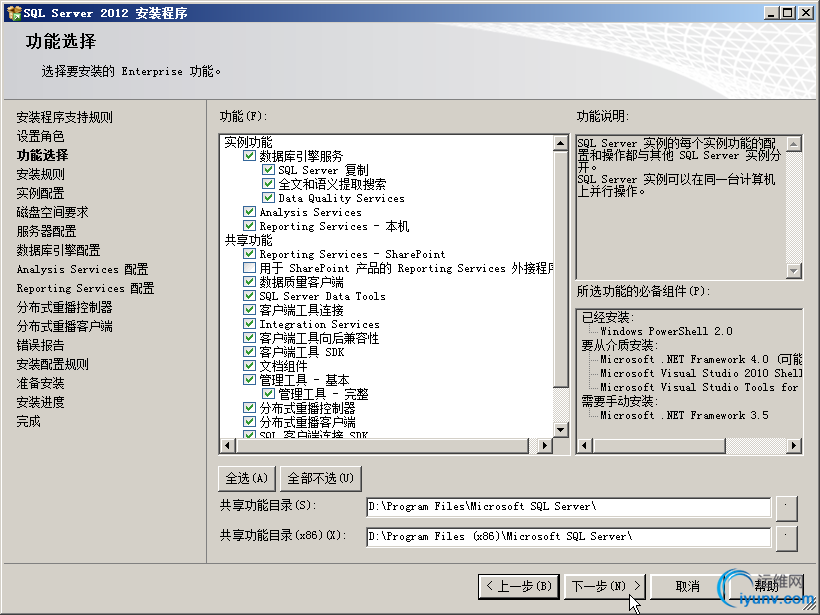
Task: Toggle 数据质量客户端 checkbox
Action: pyautogui.click(x=249, y=282)
